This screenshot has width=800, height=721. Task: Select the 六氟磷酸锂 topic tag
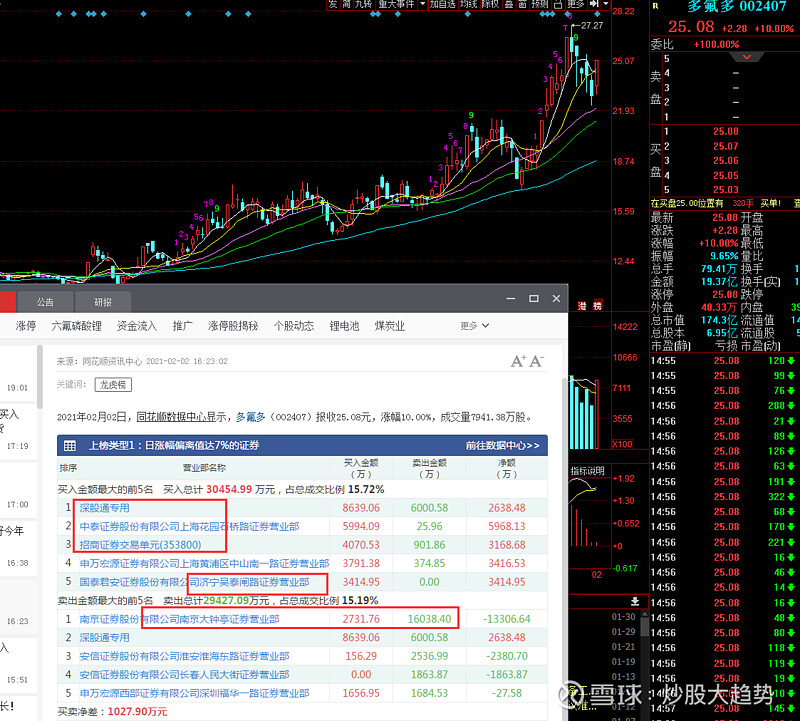point(77,326)
